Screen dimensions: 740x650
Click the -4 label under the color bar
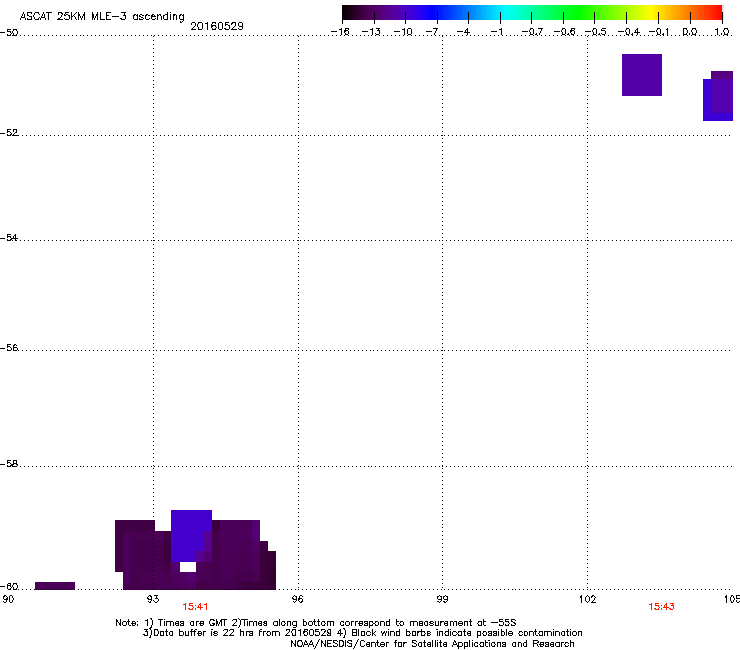[464, 32]
